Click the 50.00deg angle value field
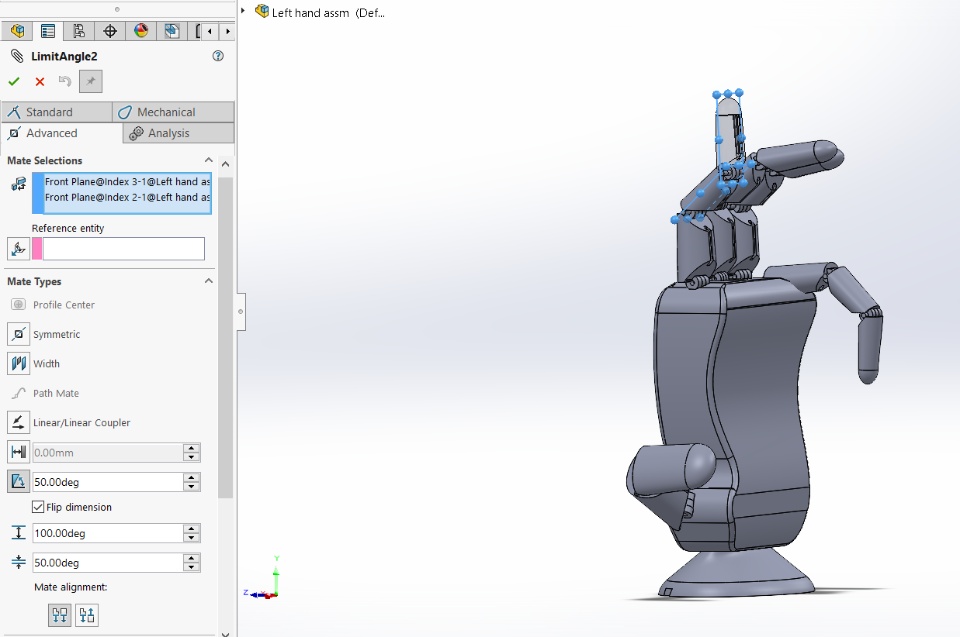 [x=107, y=482]
